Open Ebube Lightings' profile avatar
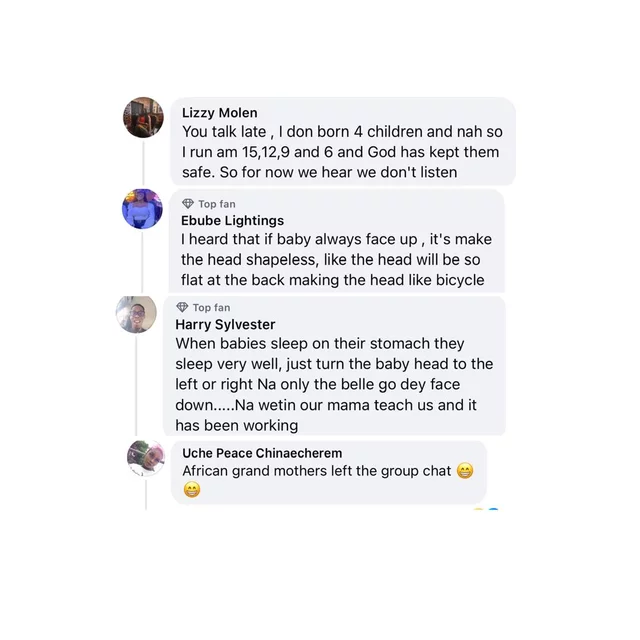 tap(142, 209)
